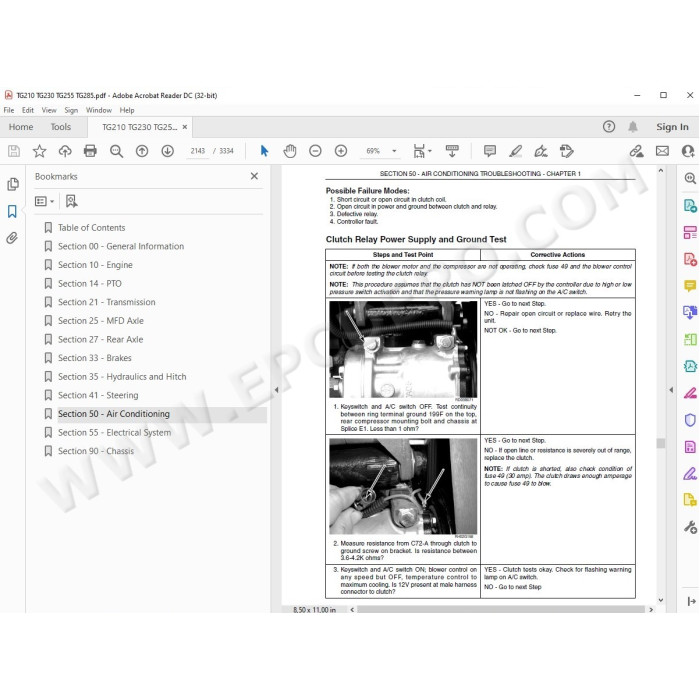Toggle the Bookmarks panel icon
700x700 pixels.
tap(12, 211)
